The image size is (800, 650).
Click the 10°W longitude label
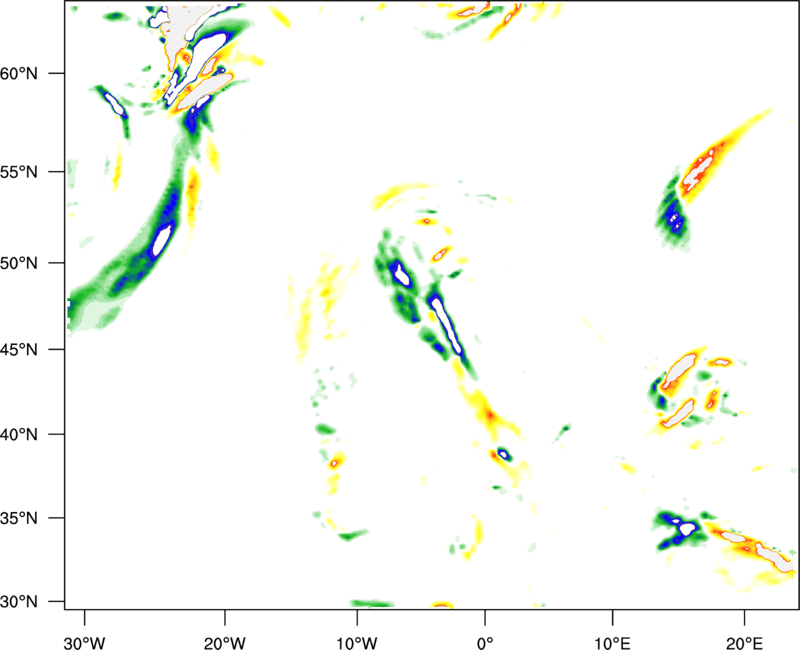tap(357, 643)
